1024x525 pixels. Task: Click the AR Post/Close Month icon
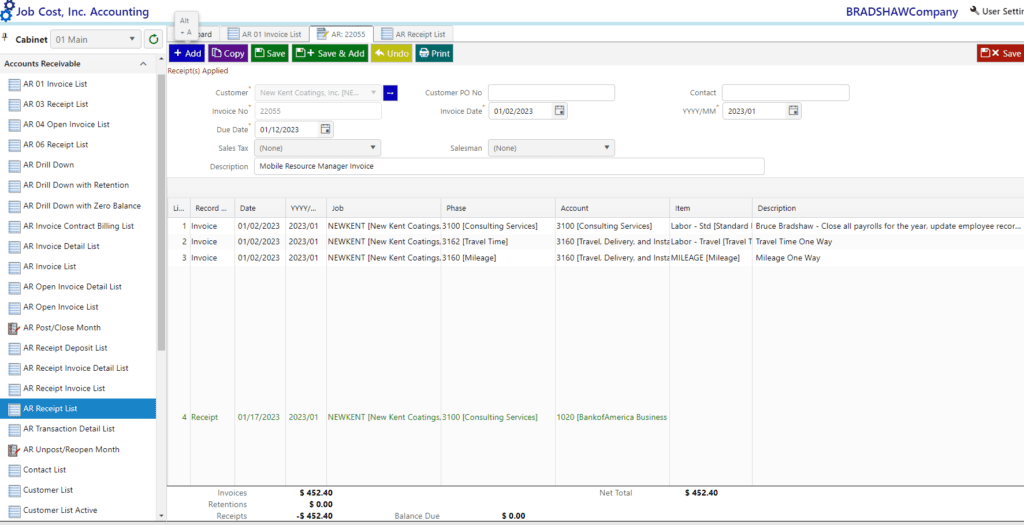pos(14,328)
